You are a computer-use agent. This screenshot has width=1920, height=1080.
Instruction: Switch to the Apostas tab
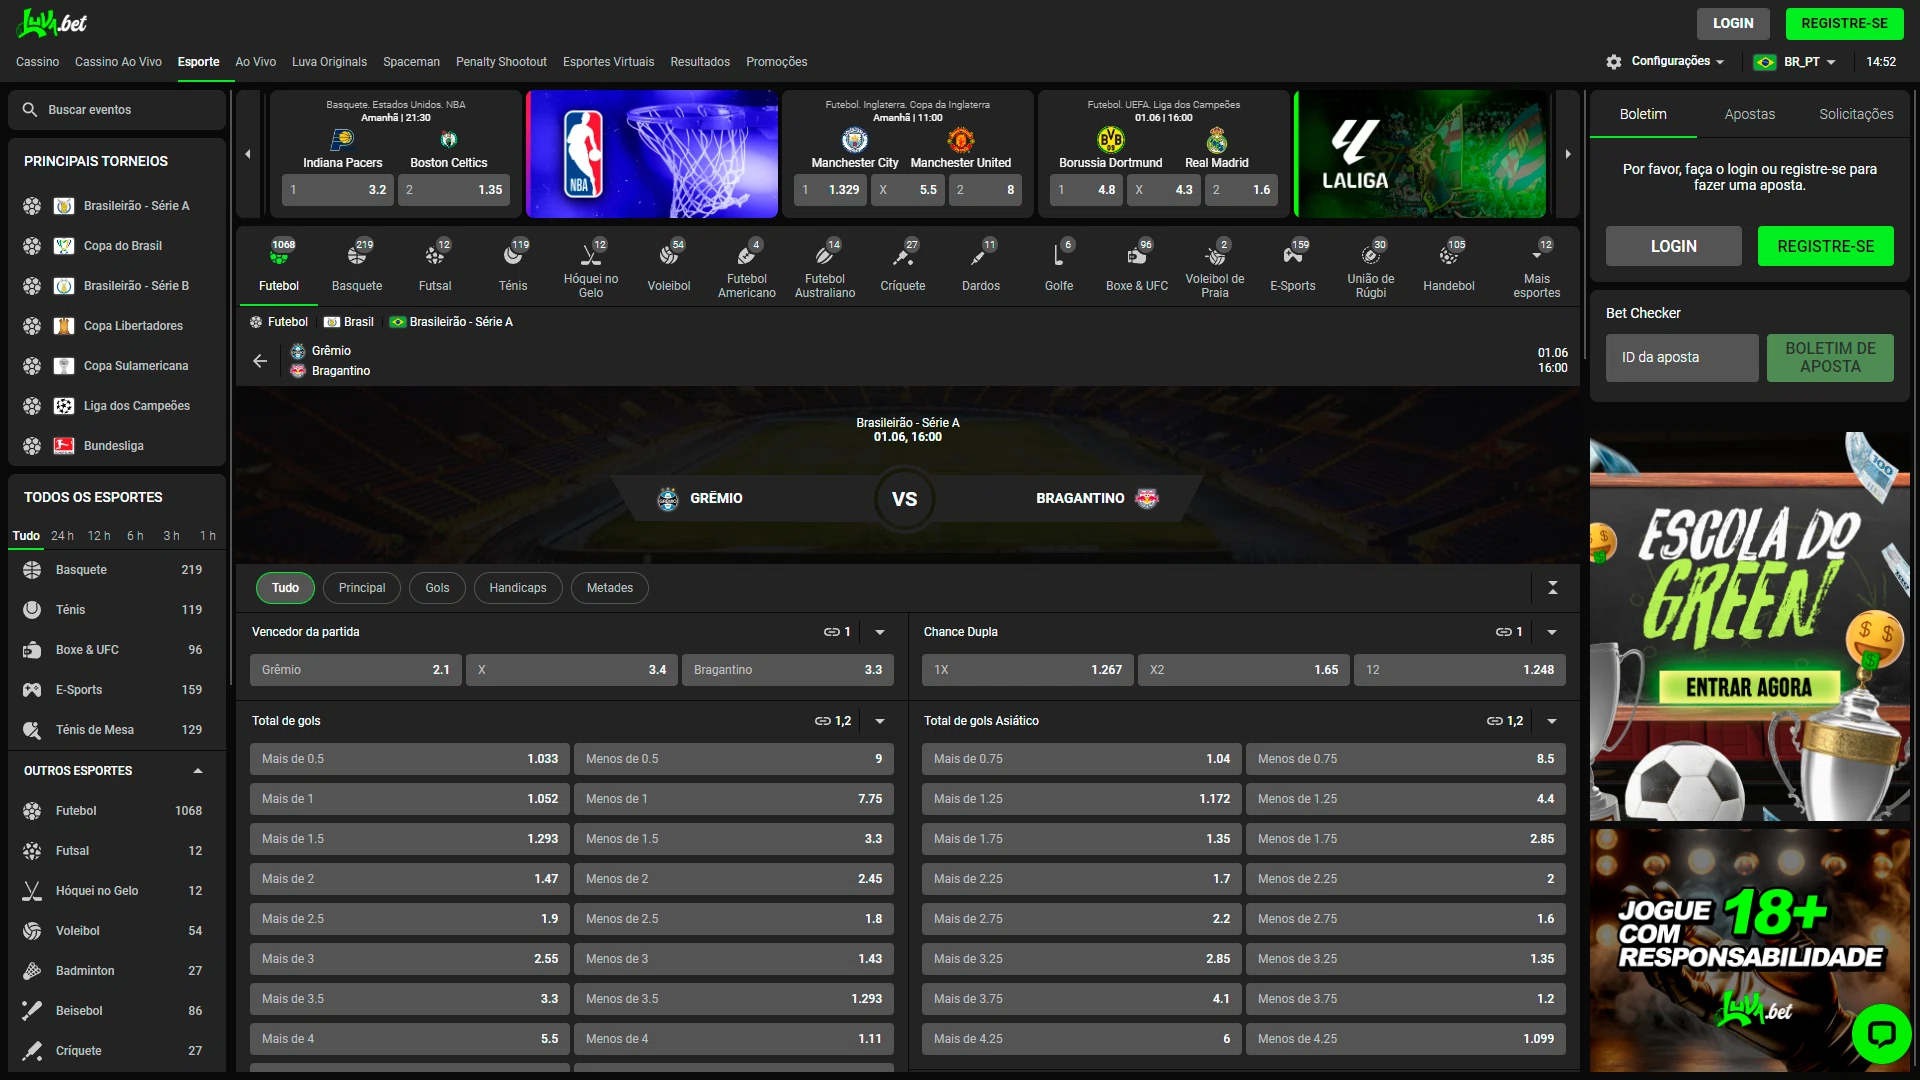pos(1749,114)
